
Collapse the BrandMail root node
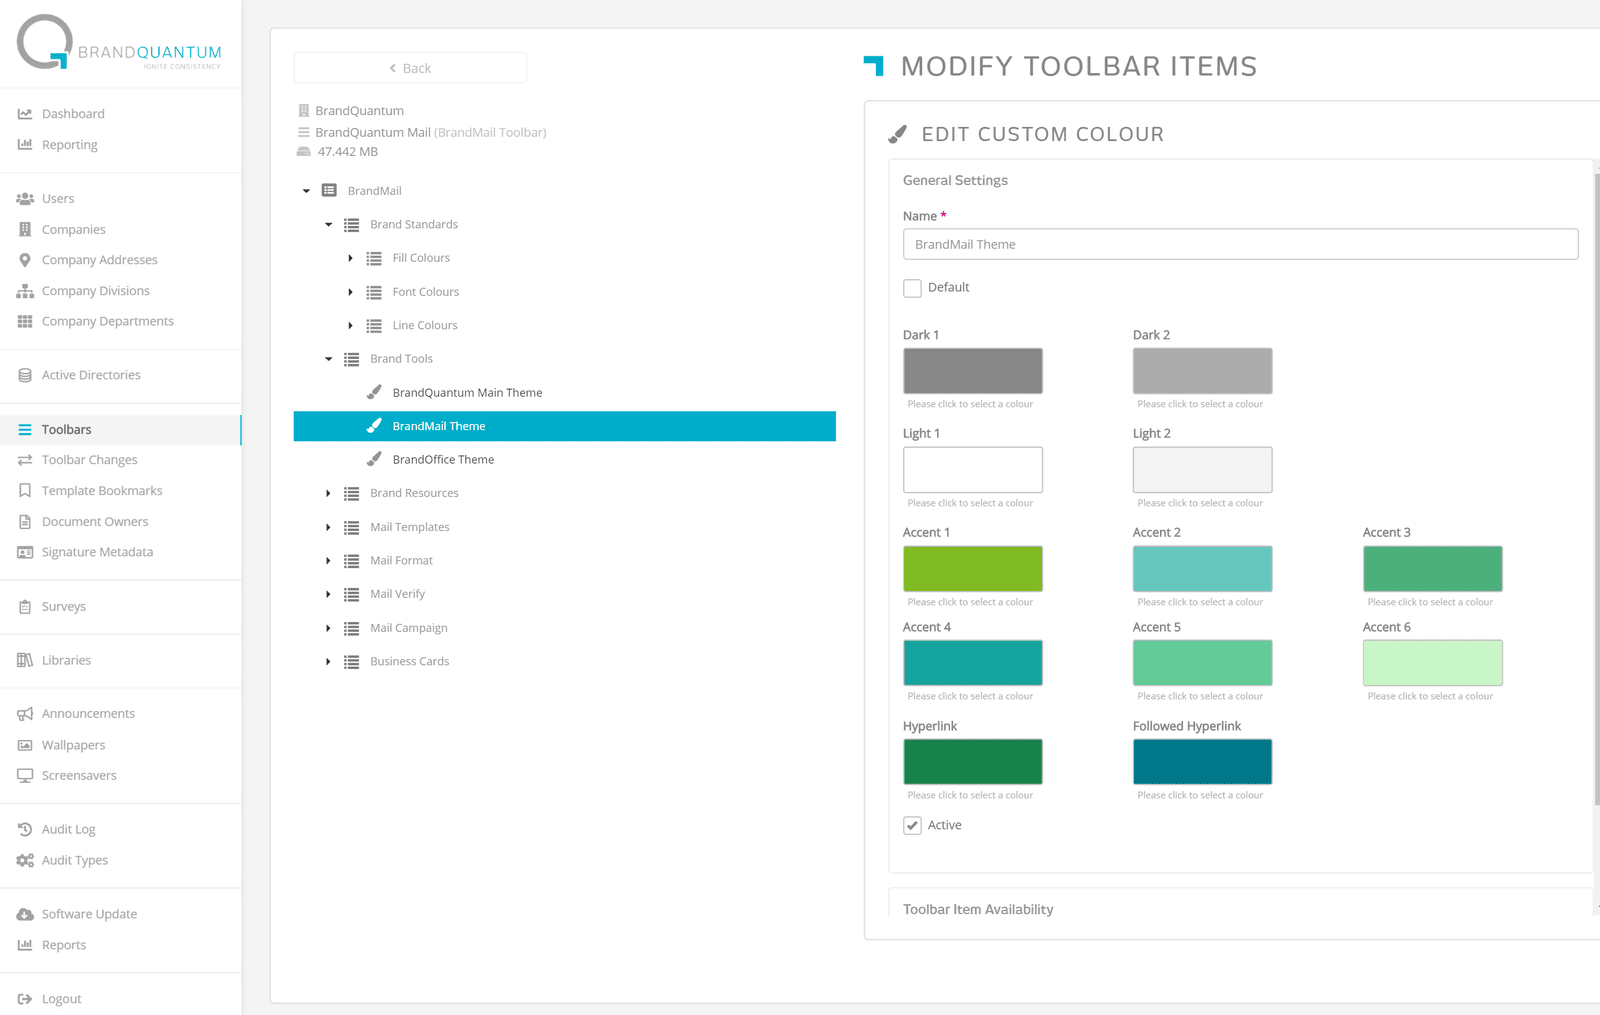pos(306,191)
